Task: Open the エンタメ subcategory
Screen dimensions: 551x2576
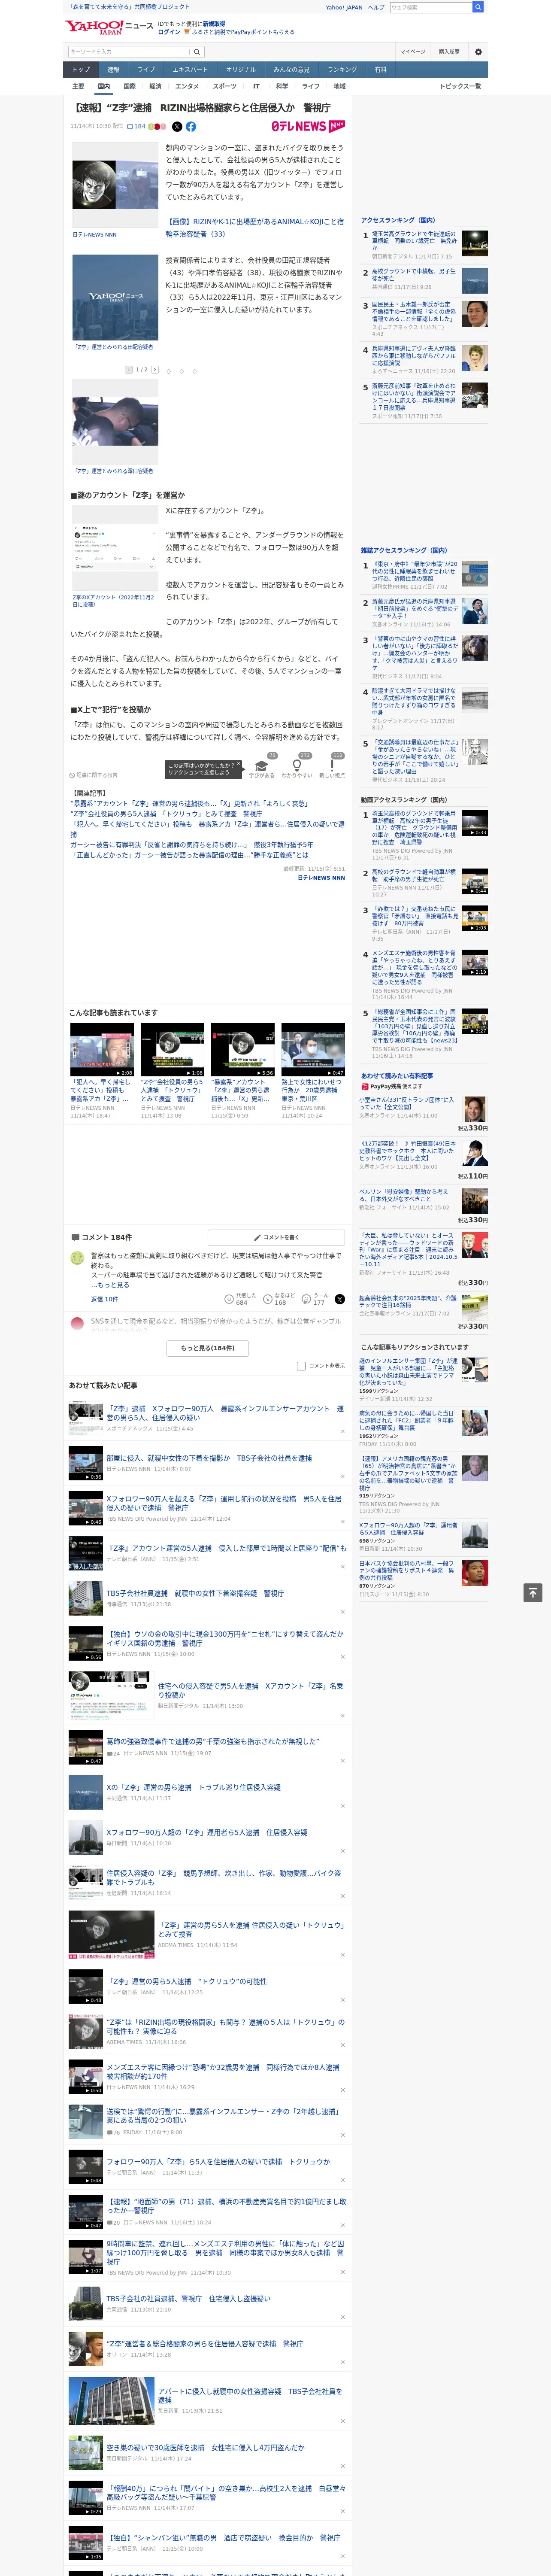Action: (187, 86)
